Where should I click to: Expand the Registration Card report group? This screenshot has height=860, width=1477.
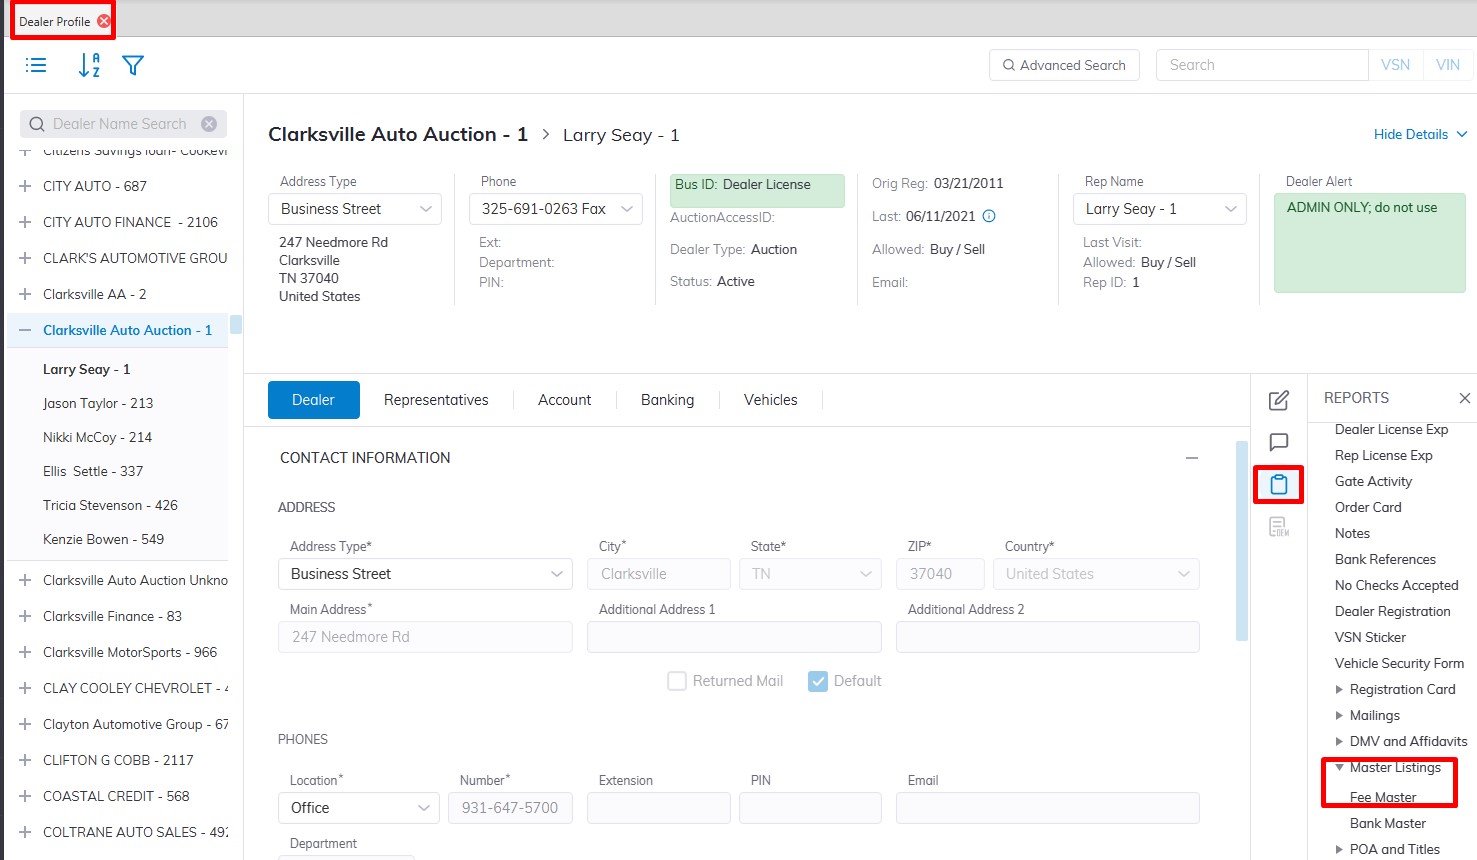click(x=1339, y=689)
